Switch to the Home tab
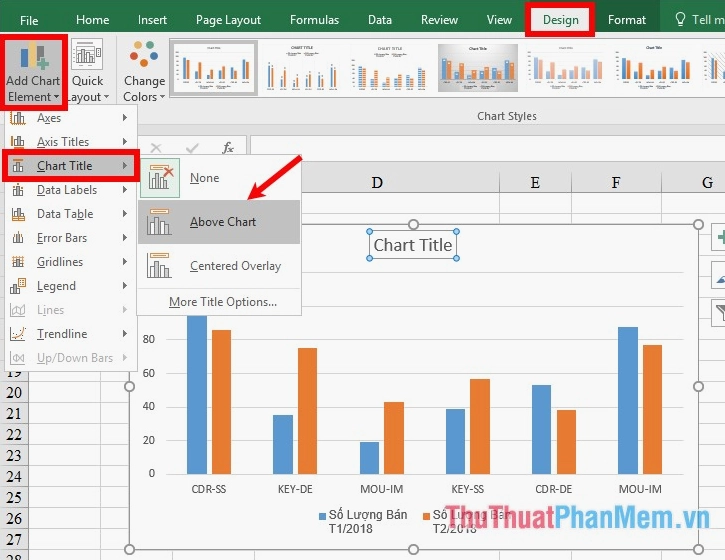Screen dimensions: 725x560 pyautogui.click(x=92, y=20)
